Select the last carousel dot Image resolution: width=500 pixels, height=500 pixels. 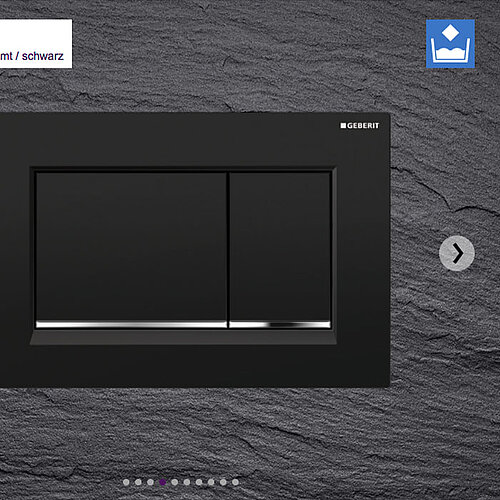pos(235,482)
